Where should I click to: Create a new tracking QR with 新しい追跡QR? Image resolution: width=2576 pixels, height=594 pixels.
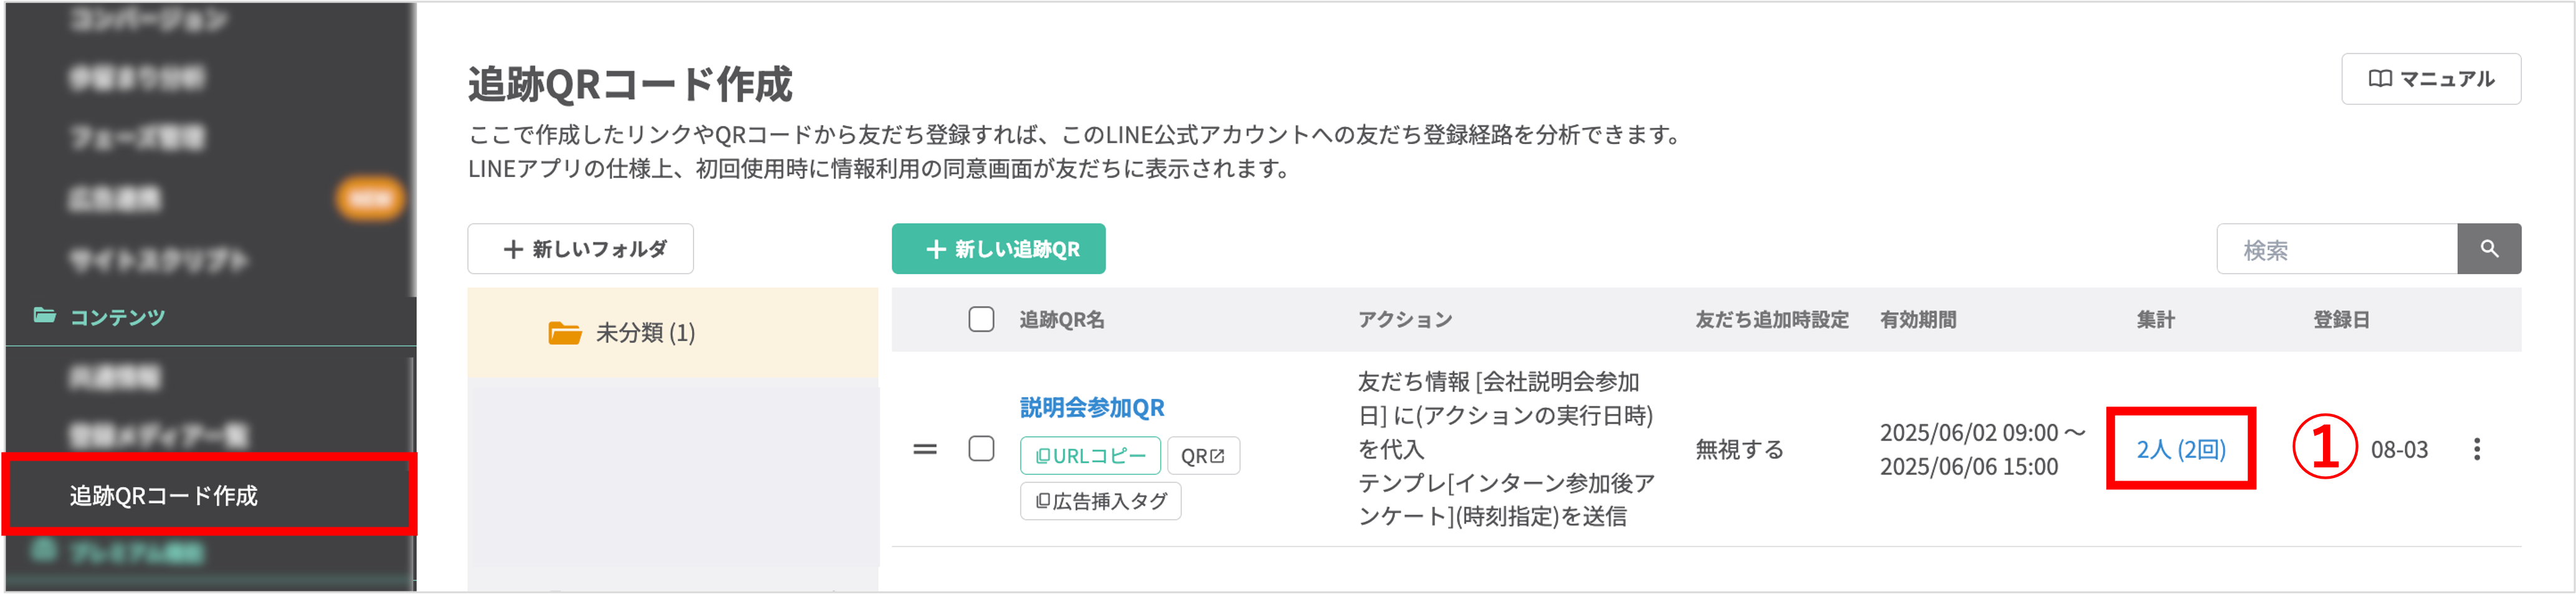pos(998,249)
